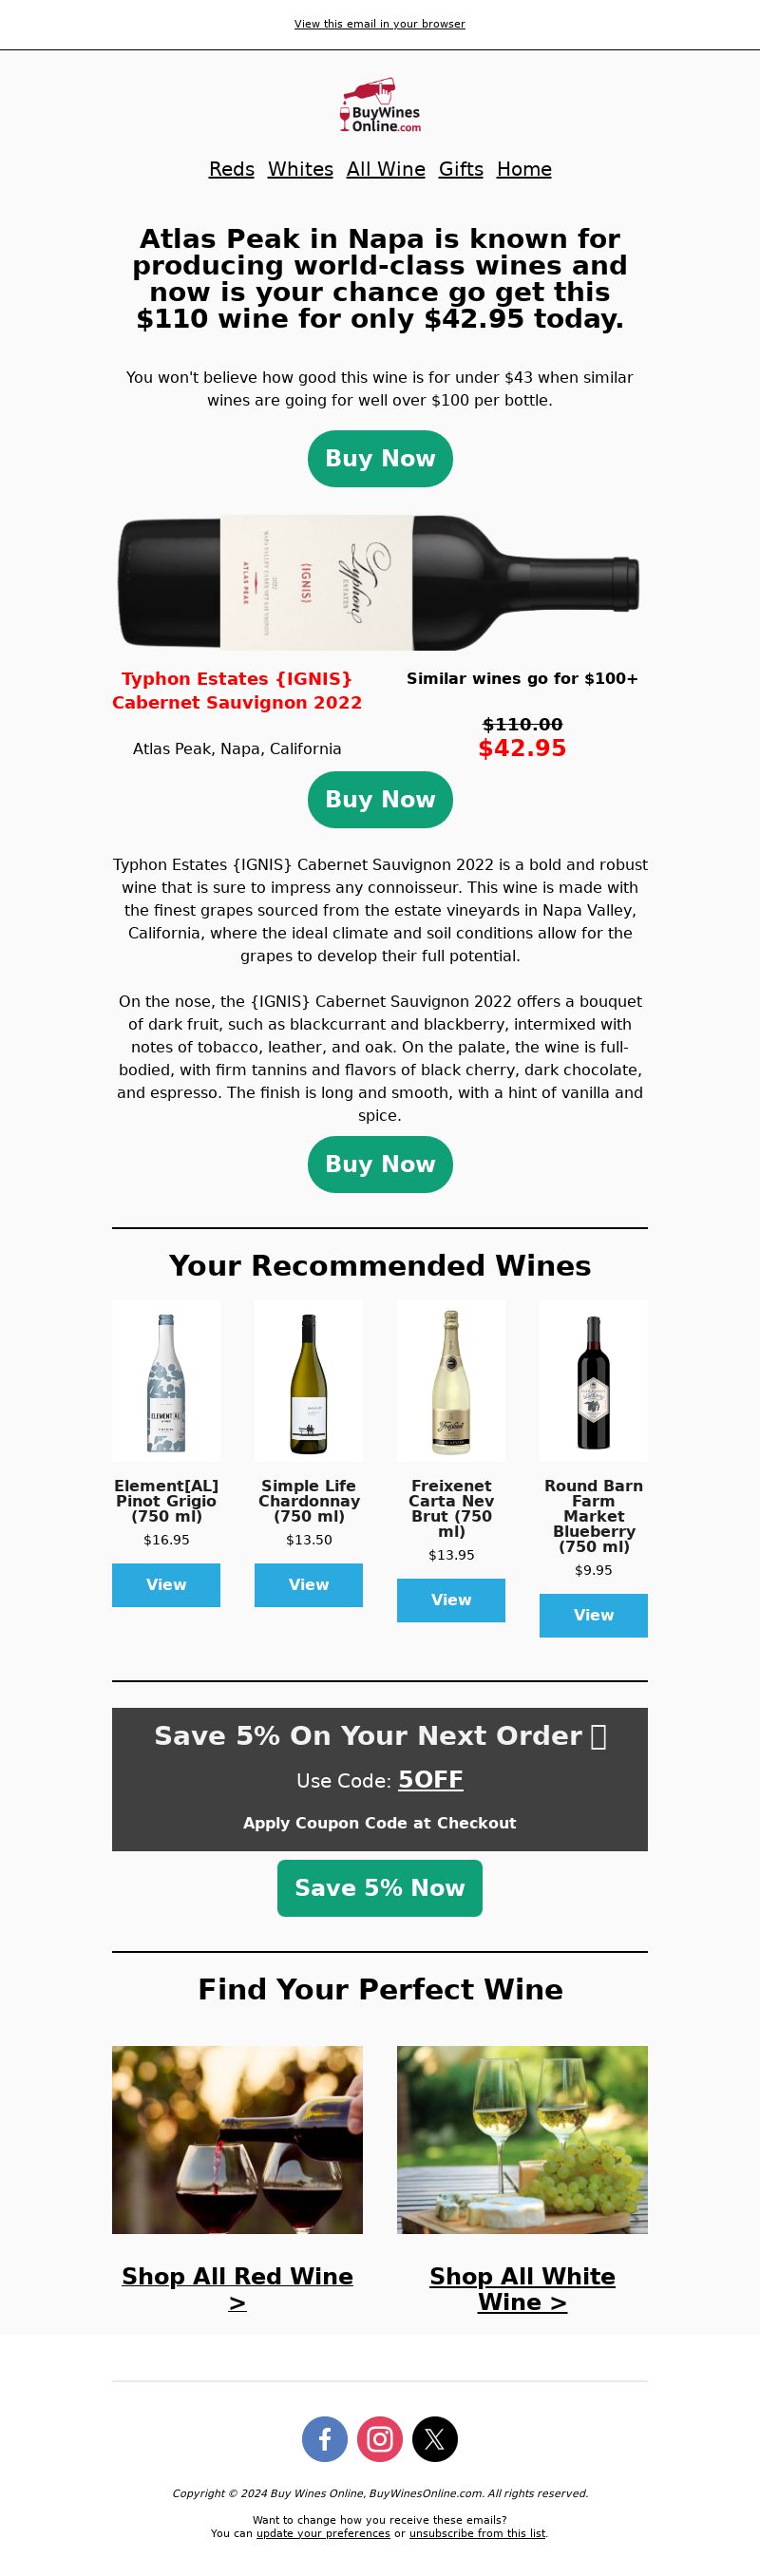Open the X (Twitter) social icon
The height and width of the screenshot is (2576, 760).
(x=435, y=2439)
